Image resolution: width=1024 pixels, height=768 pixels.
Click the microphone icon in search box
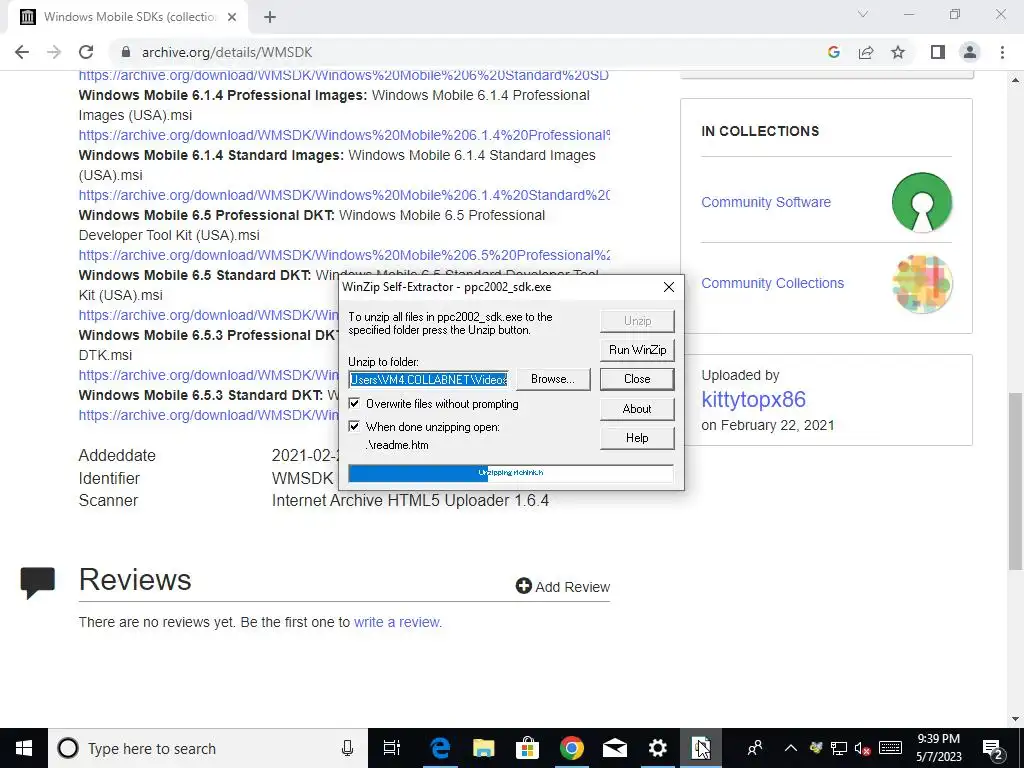point(347,748)
